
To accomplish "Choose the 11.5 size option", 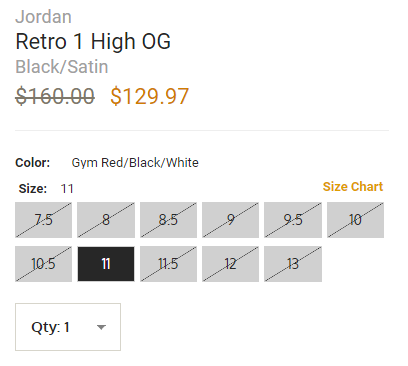I will pyautogui.click(x=168, y=264).
